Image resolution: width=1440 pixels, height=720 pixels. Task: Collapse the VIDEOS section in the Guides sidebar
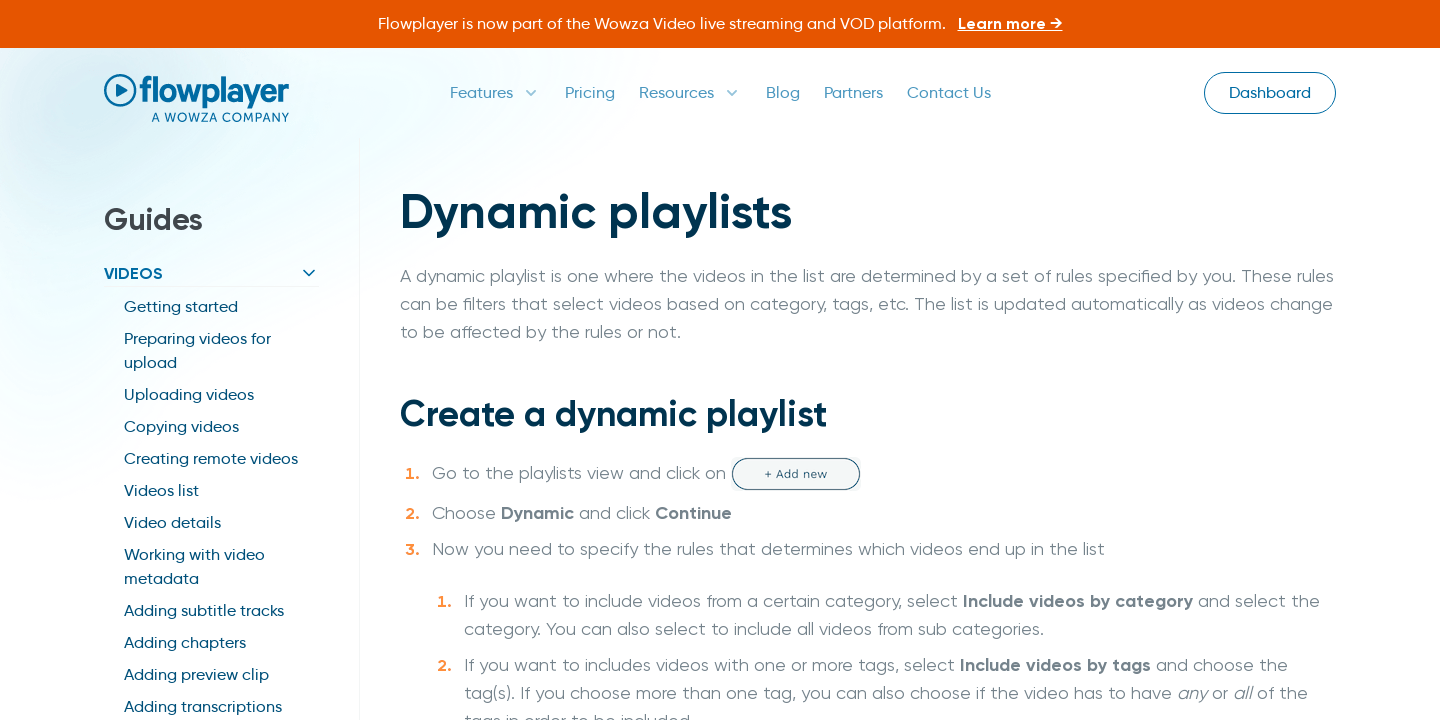(308, 272)
